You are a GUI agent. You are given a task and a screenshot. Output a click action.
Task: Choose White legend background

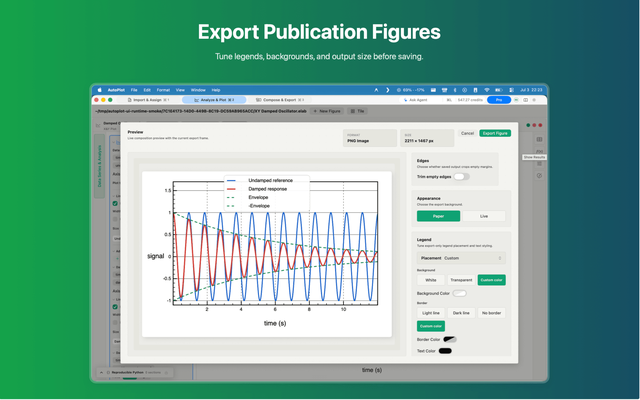[431, 280]
